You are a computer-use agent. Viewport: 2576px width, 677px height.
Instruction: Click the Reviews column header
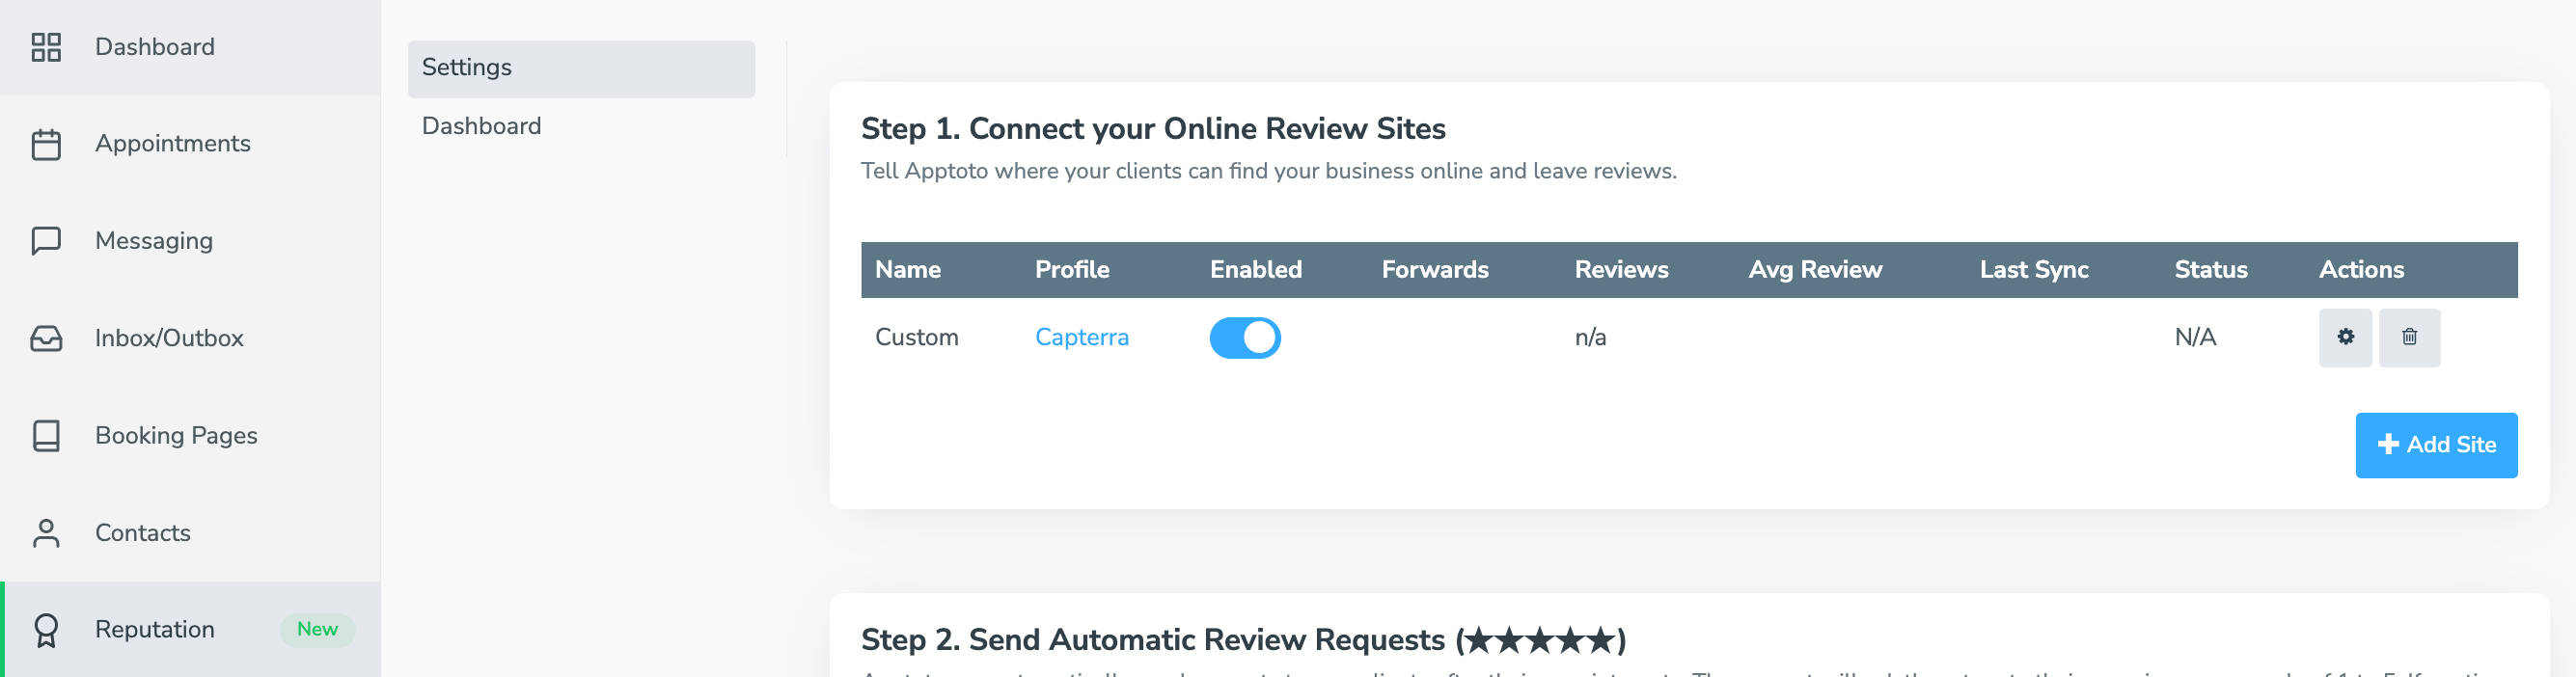click(x=1621, y=270)
